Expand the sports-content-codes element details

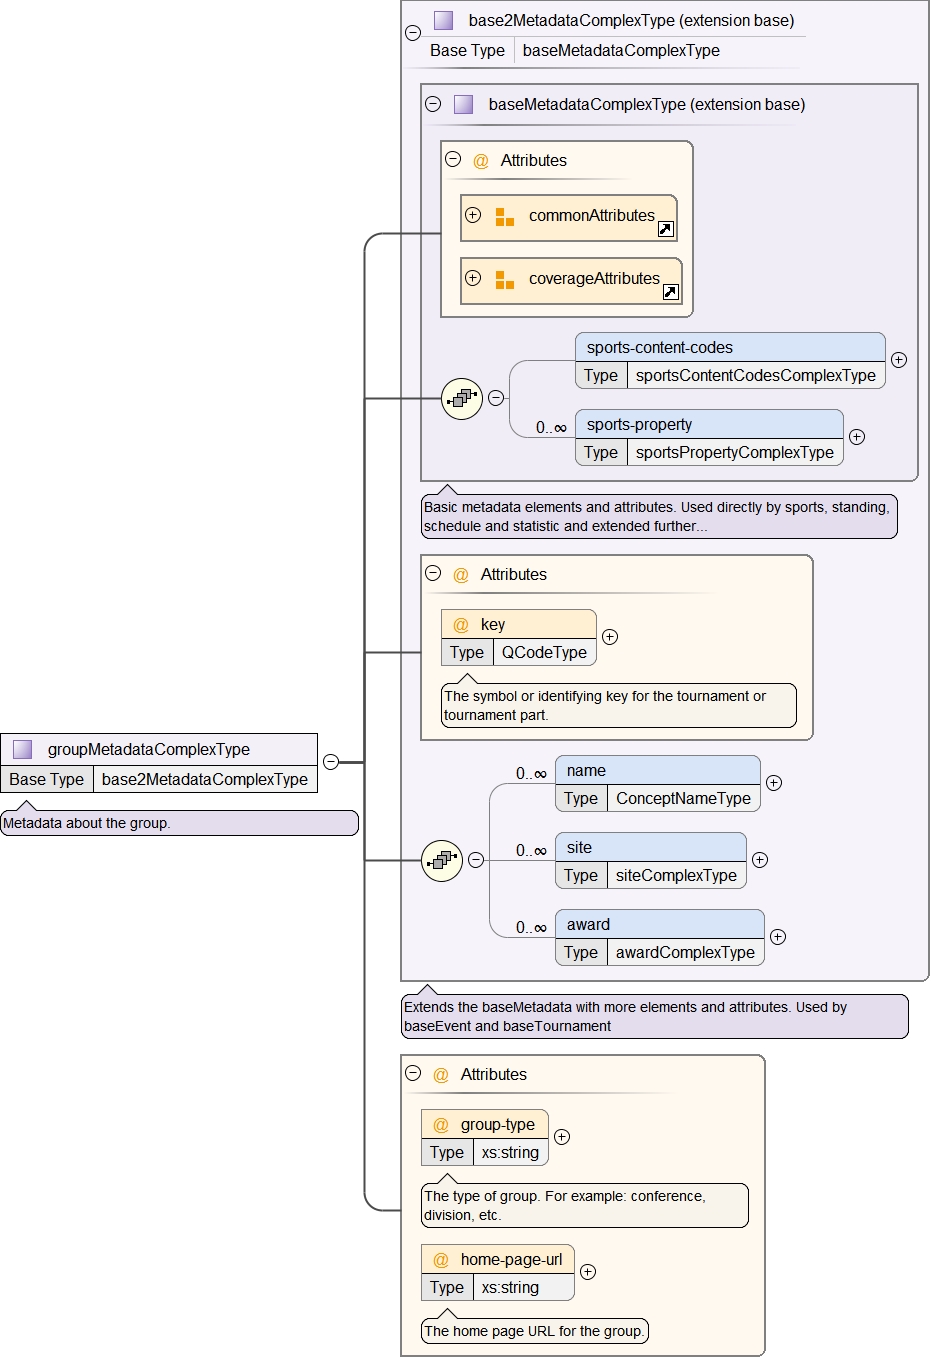(x=899, y=360)
